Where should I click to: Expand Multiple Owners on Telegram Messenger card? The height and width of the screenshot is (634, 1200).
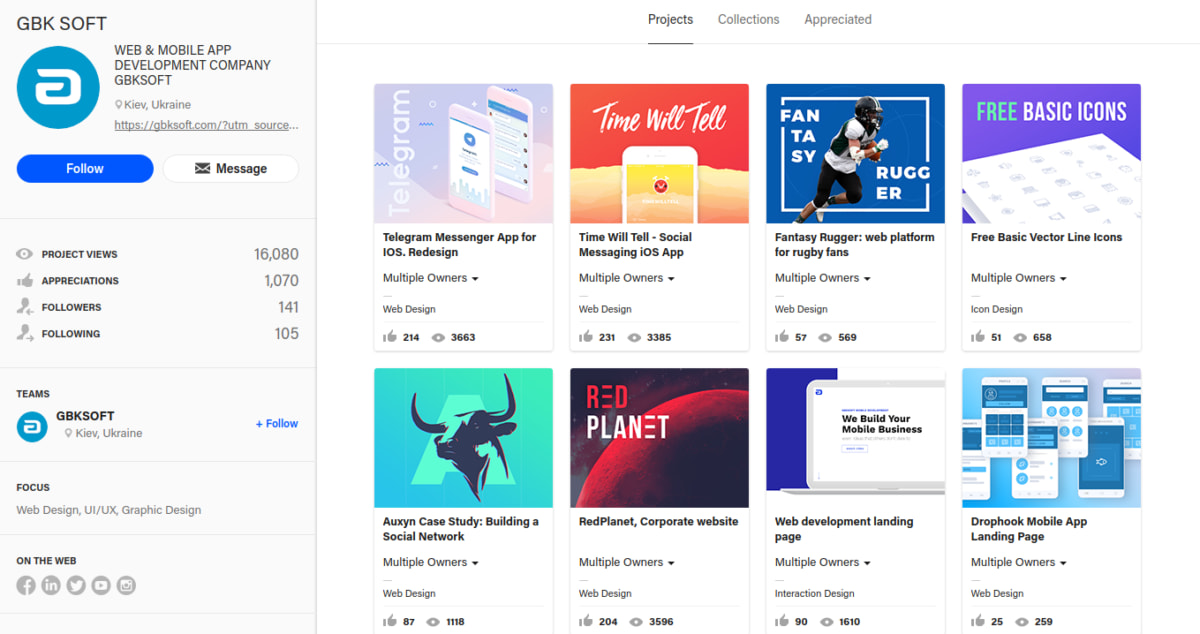tap(431, 278)
